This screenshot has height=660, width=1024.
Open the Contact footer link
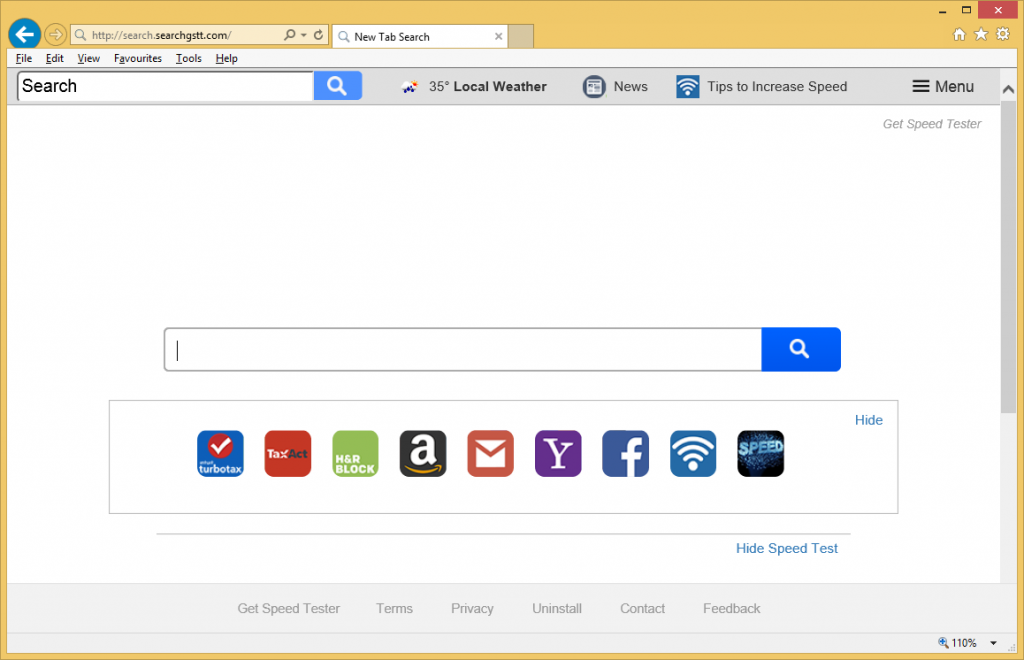[643, 608]
